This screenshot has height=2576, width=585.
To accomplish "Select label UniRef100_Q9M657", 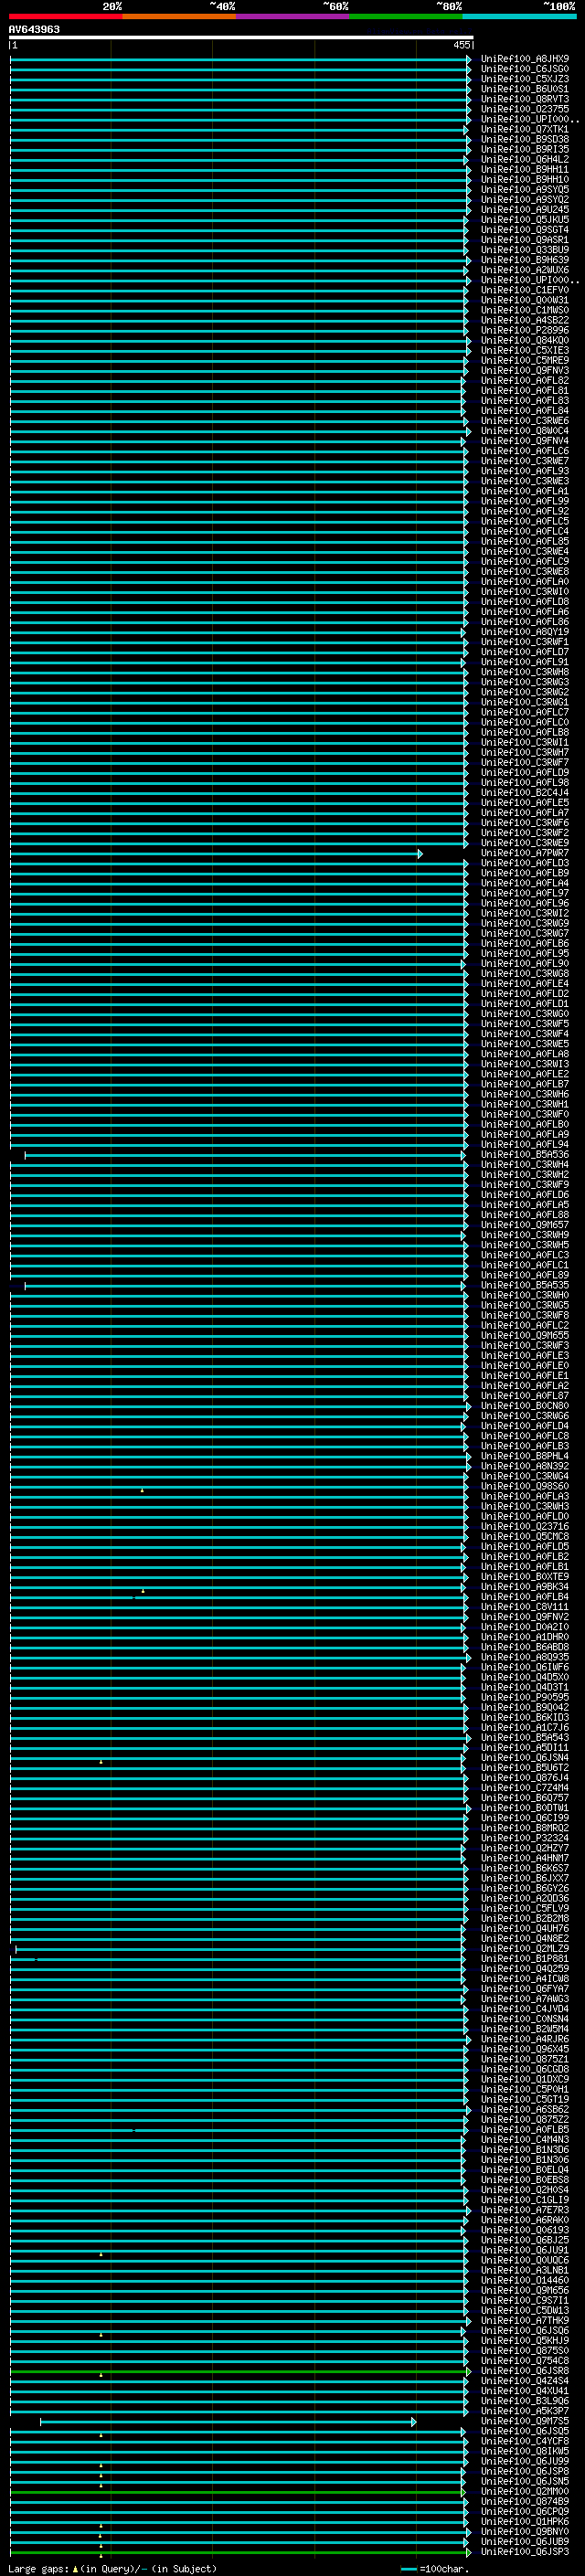I will coord(525,1224).
